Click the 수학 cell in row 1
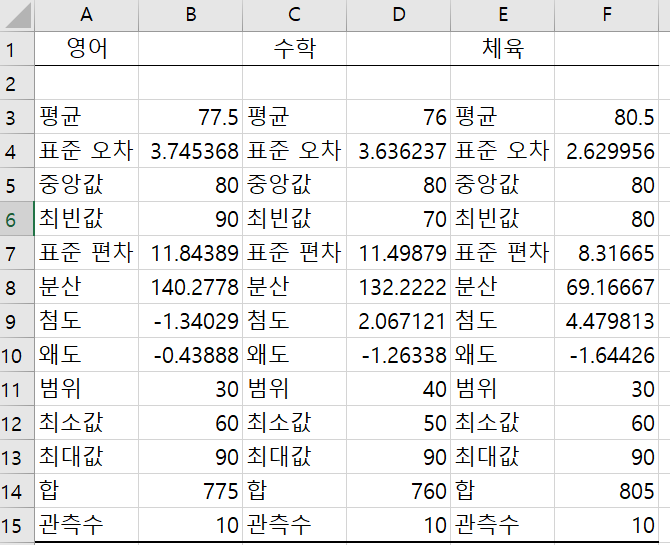This screenshot has width=670, height=545. (294, 49)
